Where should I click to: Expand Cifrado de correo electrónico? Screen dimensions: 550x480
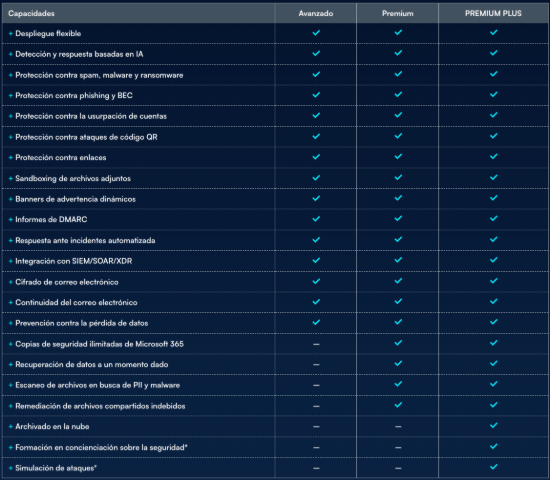[x=11, y=282]
